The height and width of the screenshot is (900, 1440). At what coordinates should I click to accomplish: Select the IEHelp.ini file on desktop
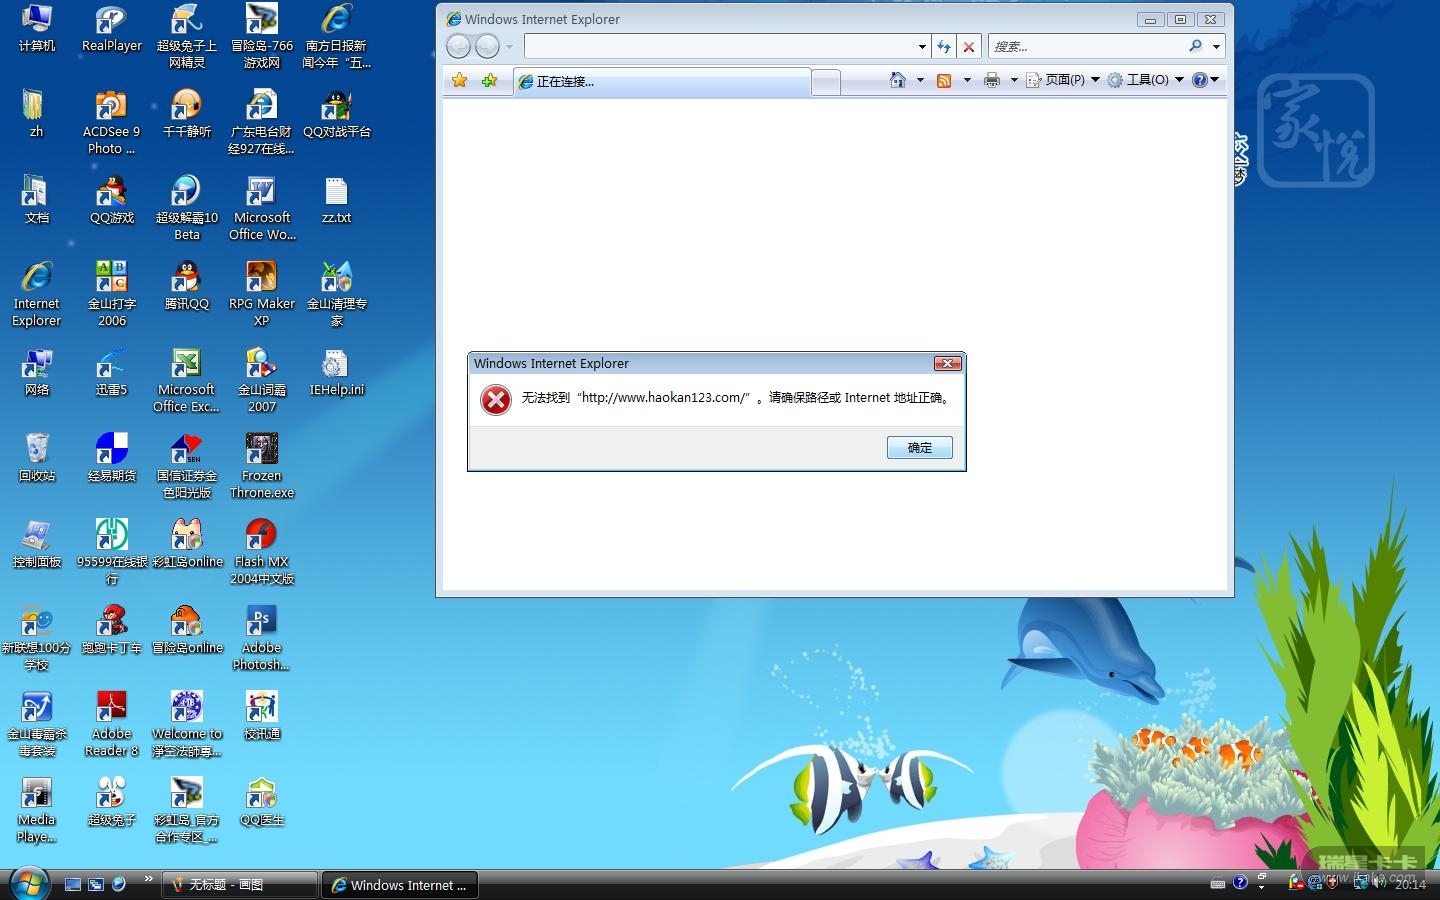(337, 372)
